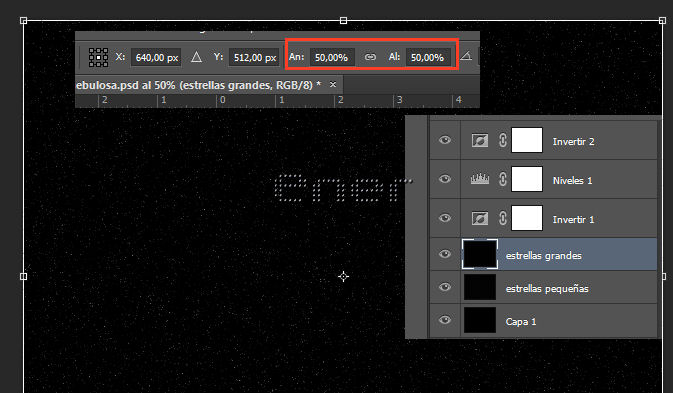The width and height of the screenshot is (673, 393).
Task: Toggle visibility of estrellas grandes layer
Action: 445,254
